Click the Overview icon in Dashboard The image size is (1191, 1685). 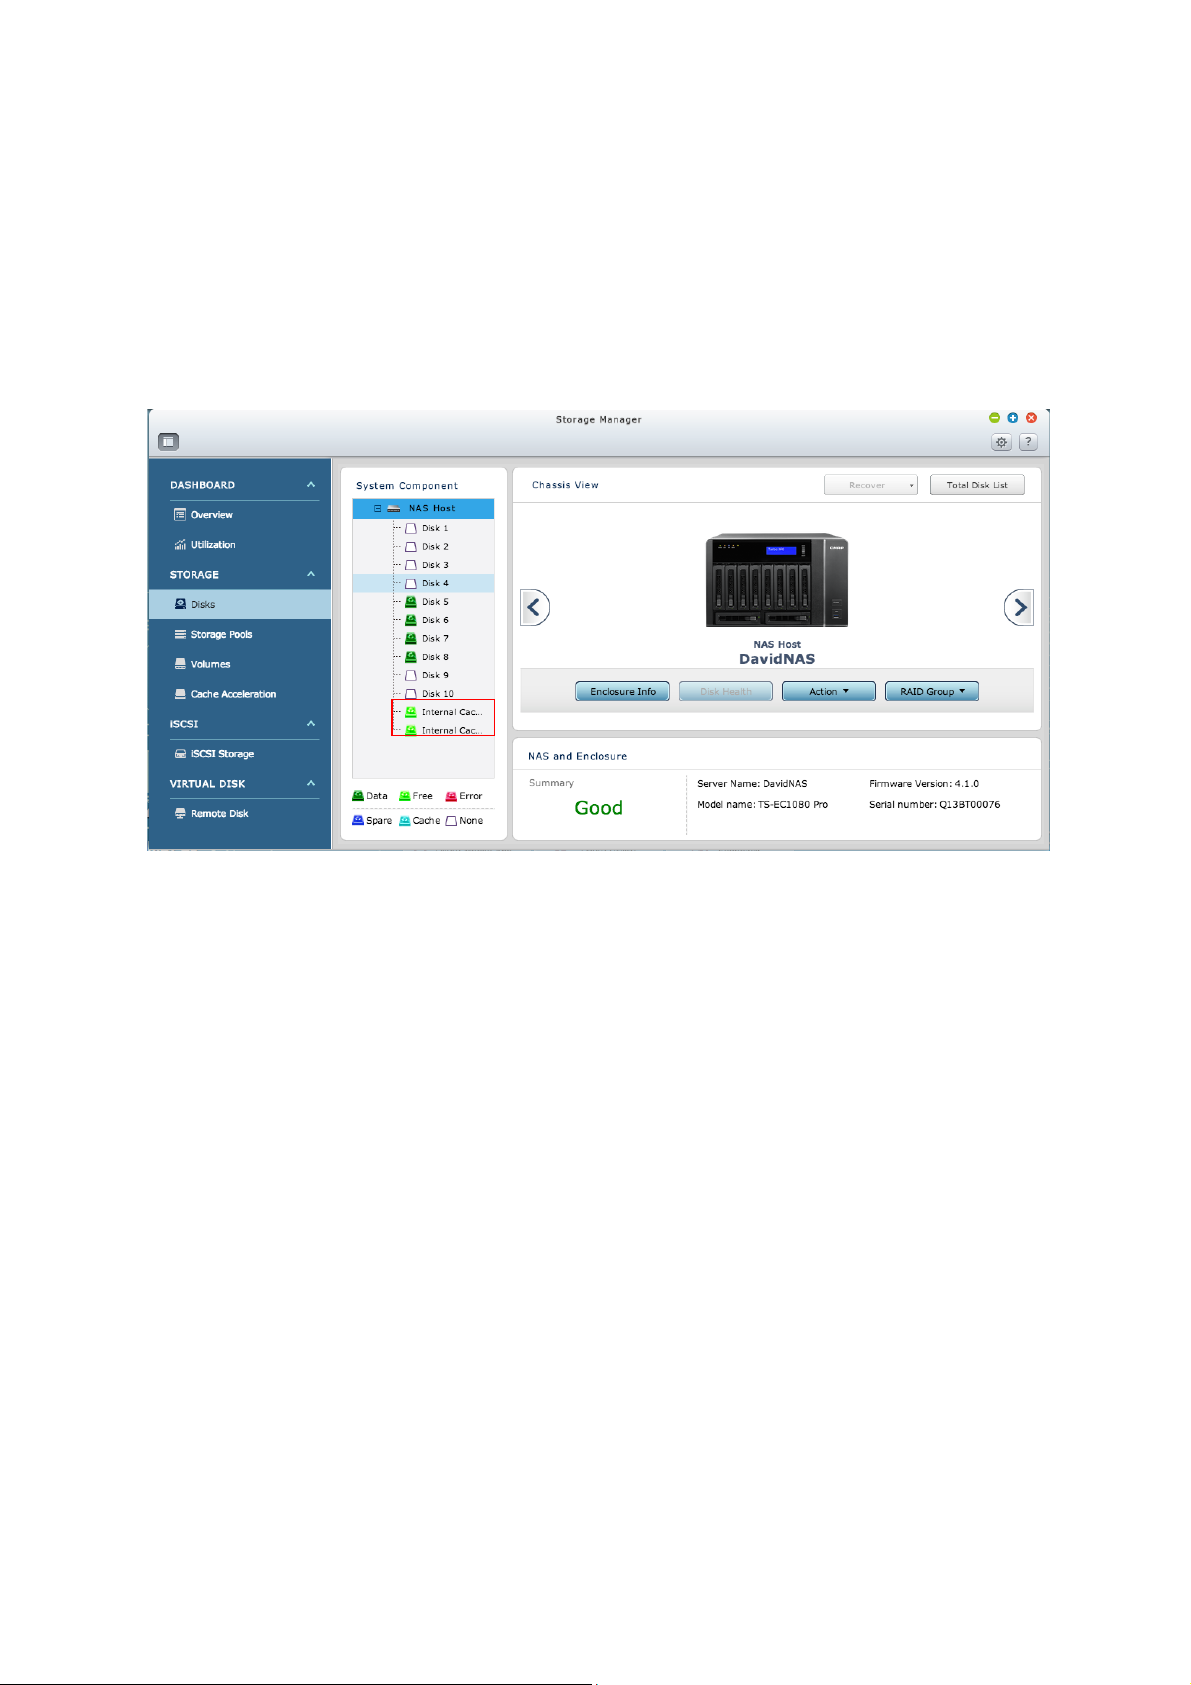tap(180, 514)
